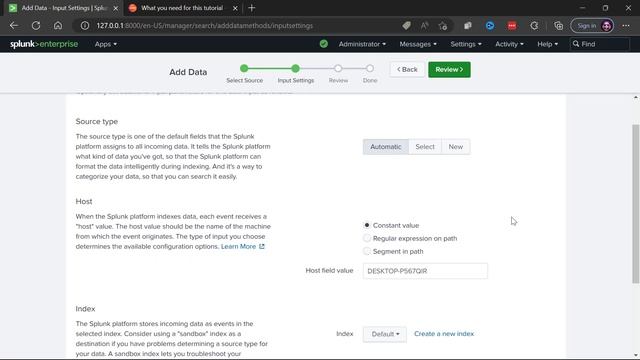Image resolution: width=640 pixels, height=360 pixels.
Task: Open the browser home page
Action: point(58,26)
